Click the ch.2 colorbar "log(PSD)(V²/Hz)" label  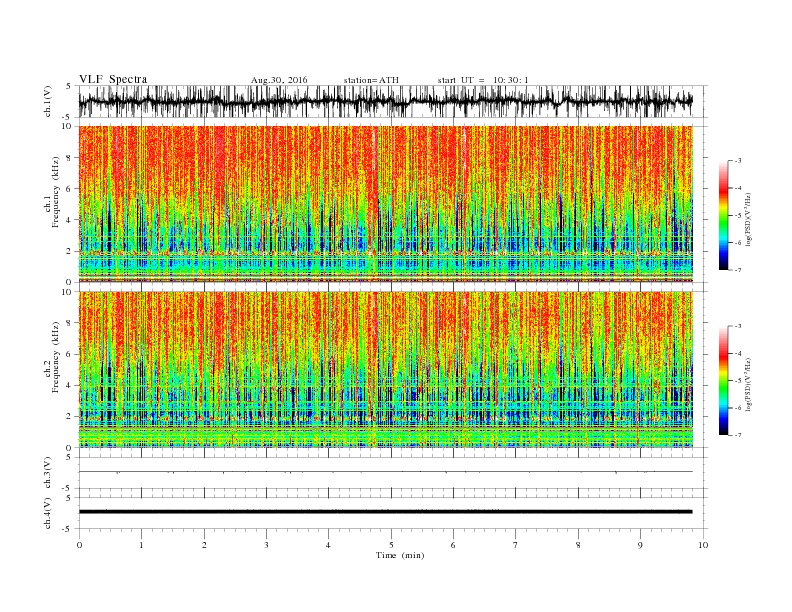[749, 384]
